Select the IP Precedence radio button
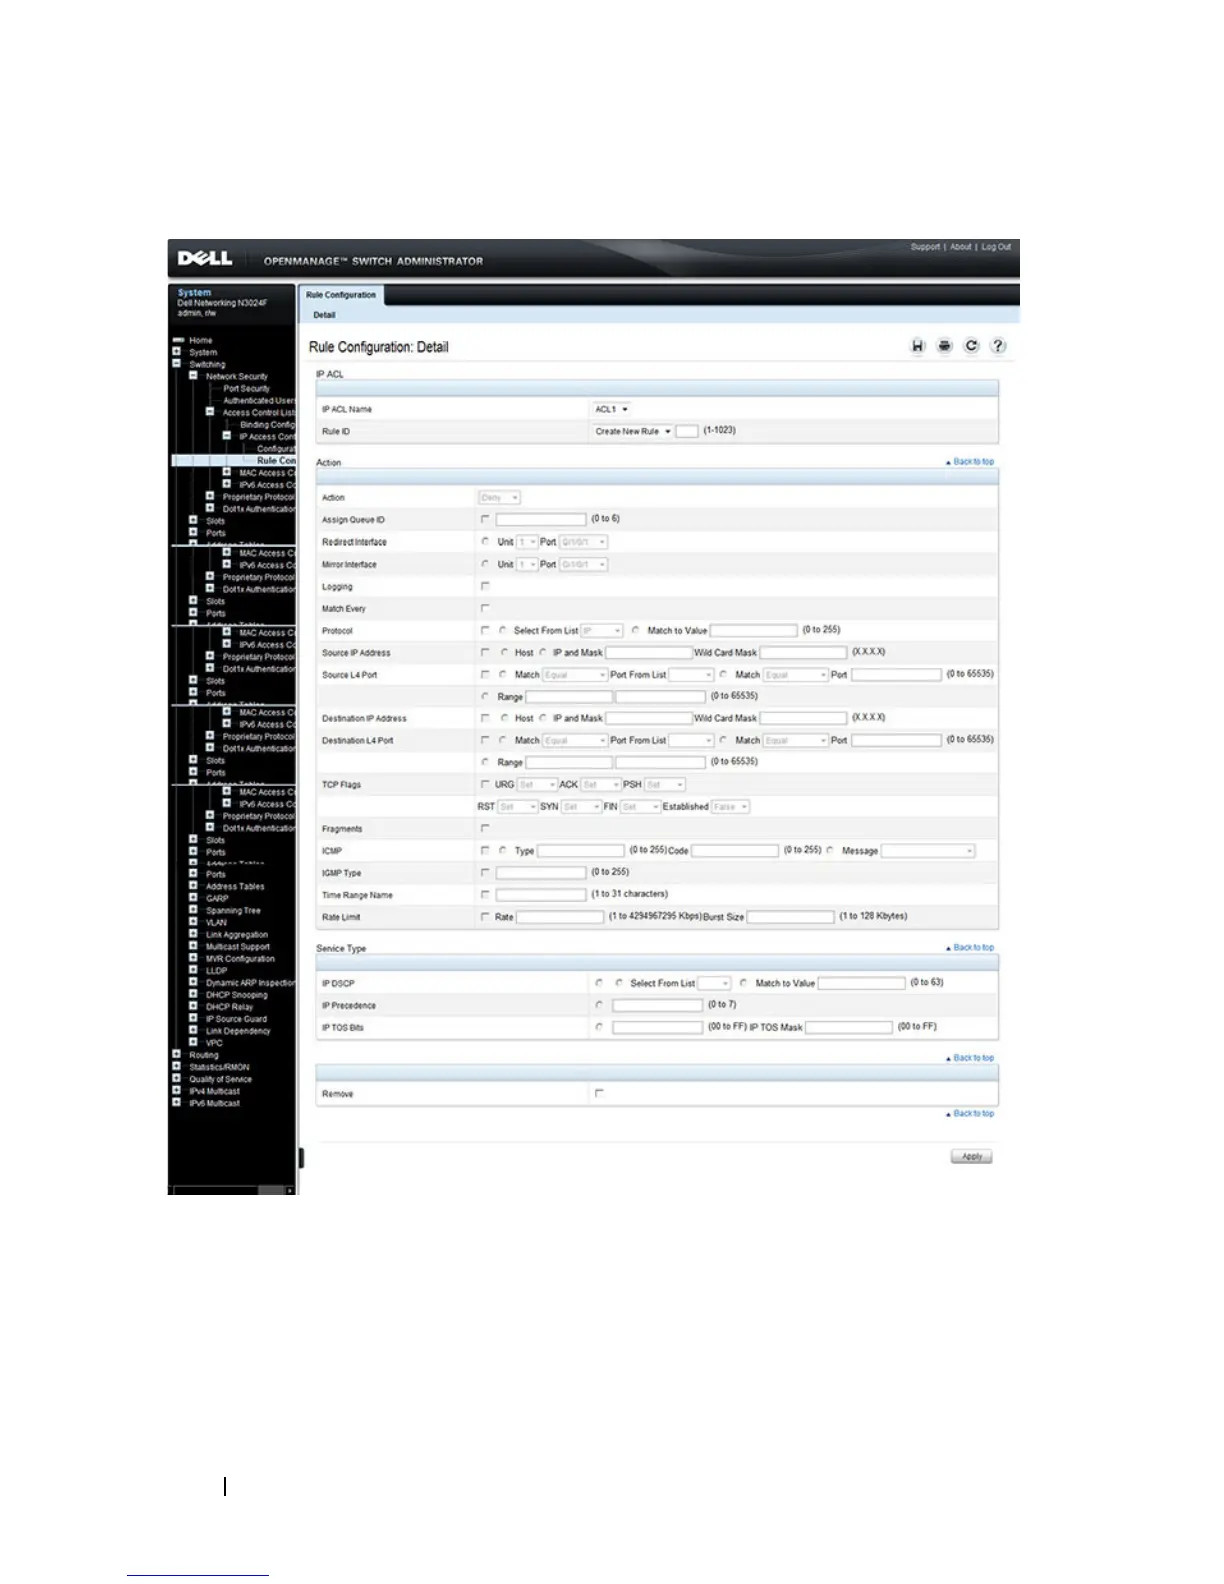The image size is (1224, 1584). [599, 1004]
